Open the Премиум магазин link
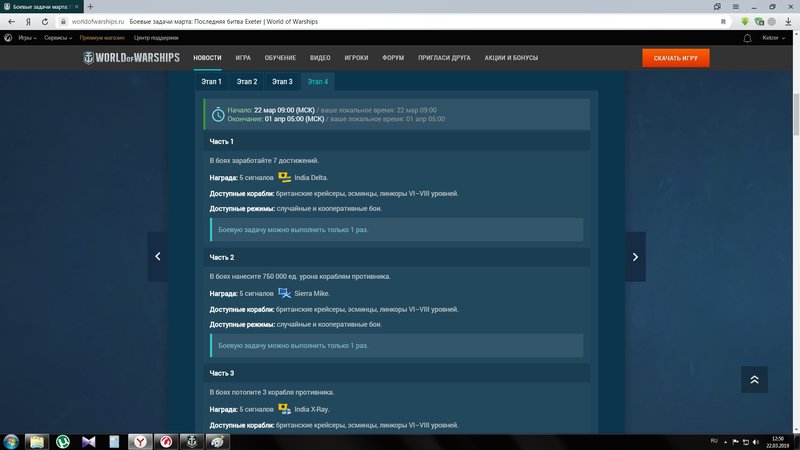The width and height of the screenshot is (800, 450). pos(103,38)
